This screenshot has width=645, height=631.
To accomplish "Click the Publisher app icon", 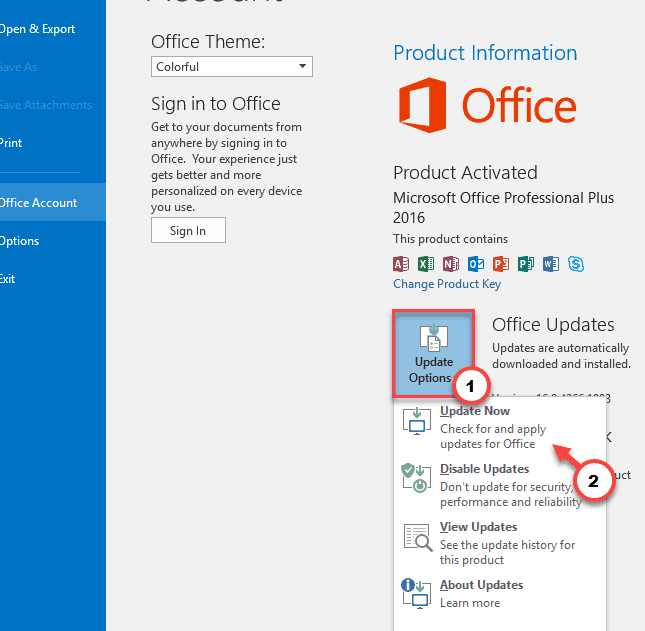I will coord(526,264).
